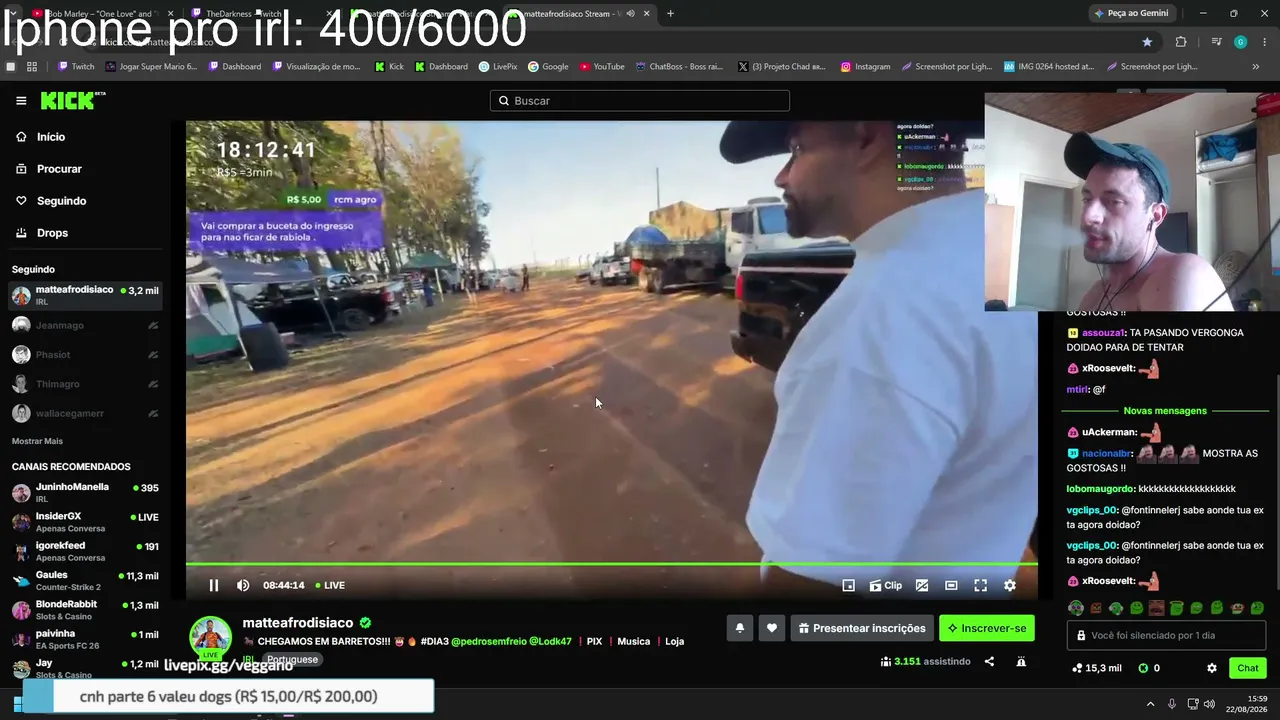Click the Peça ao Gemini button

pyautogui.click(x=1131, y=14)
